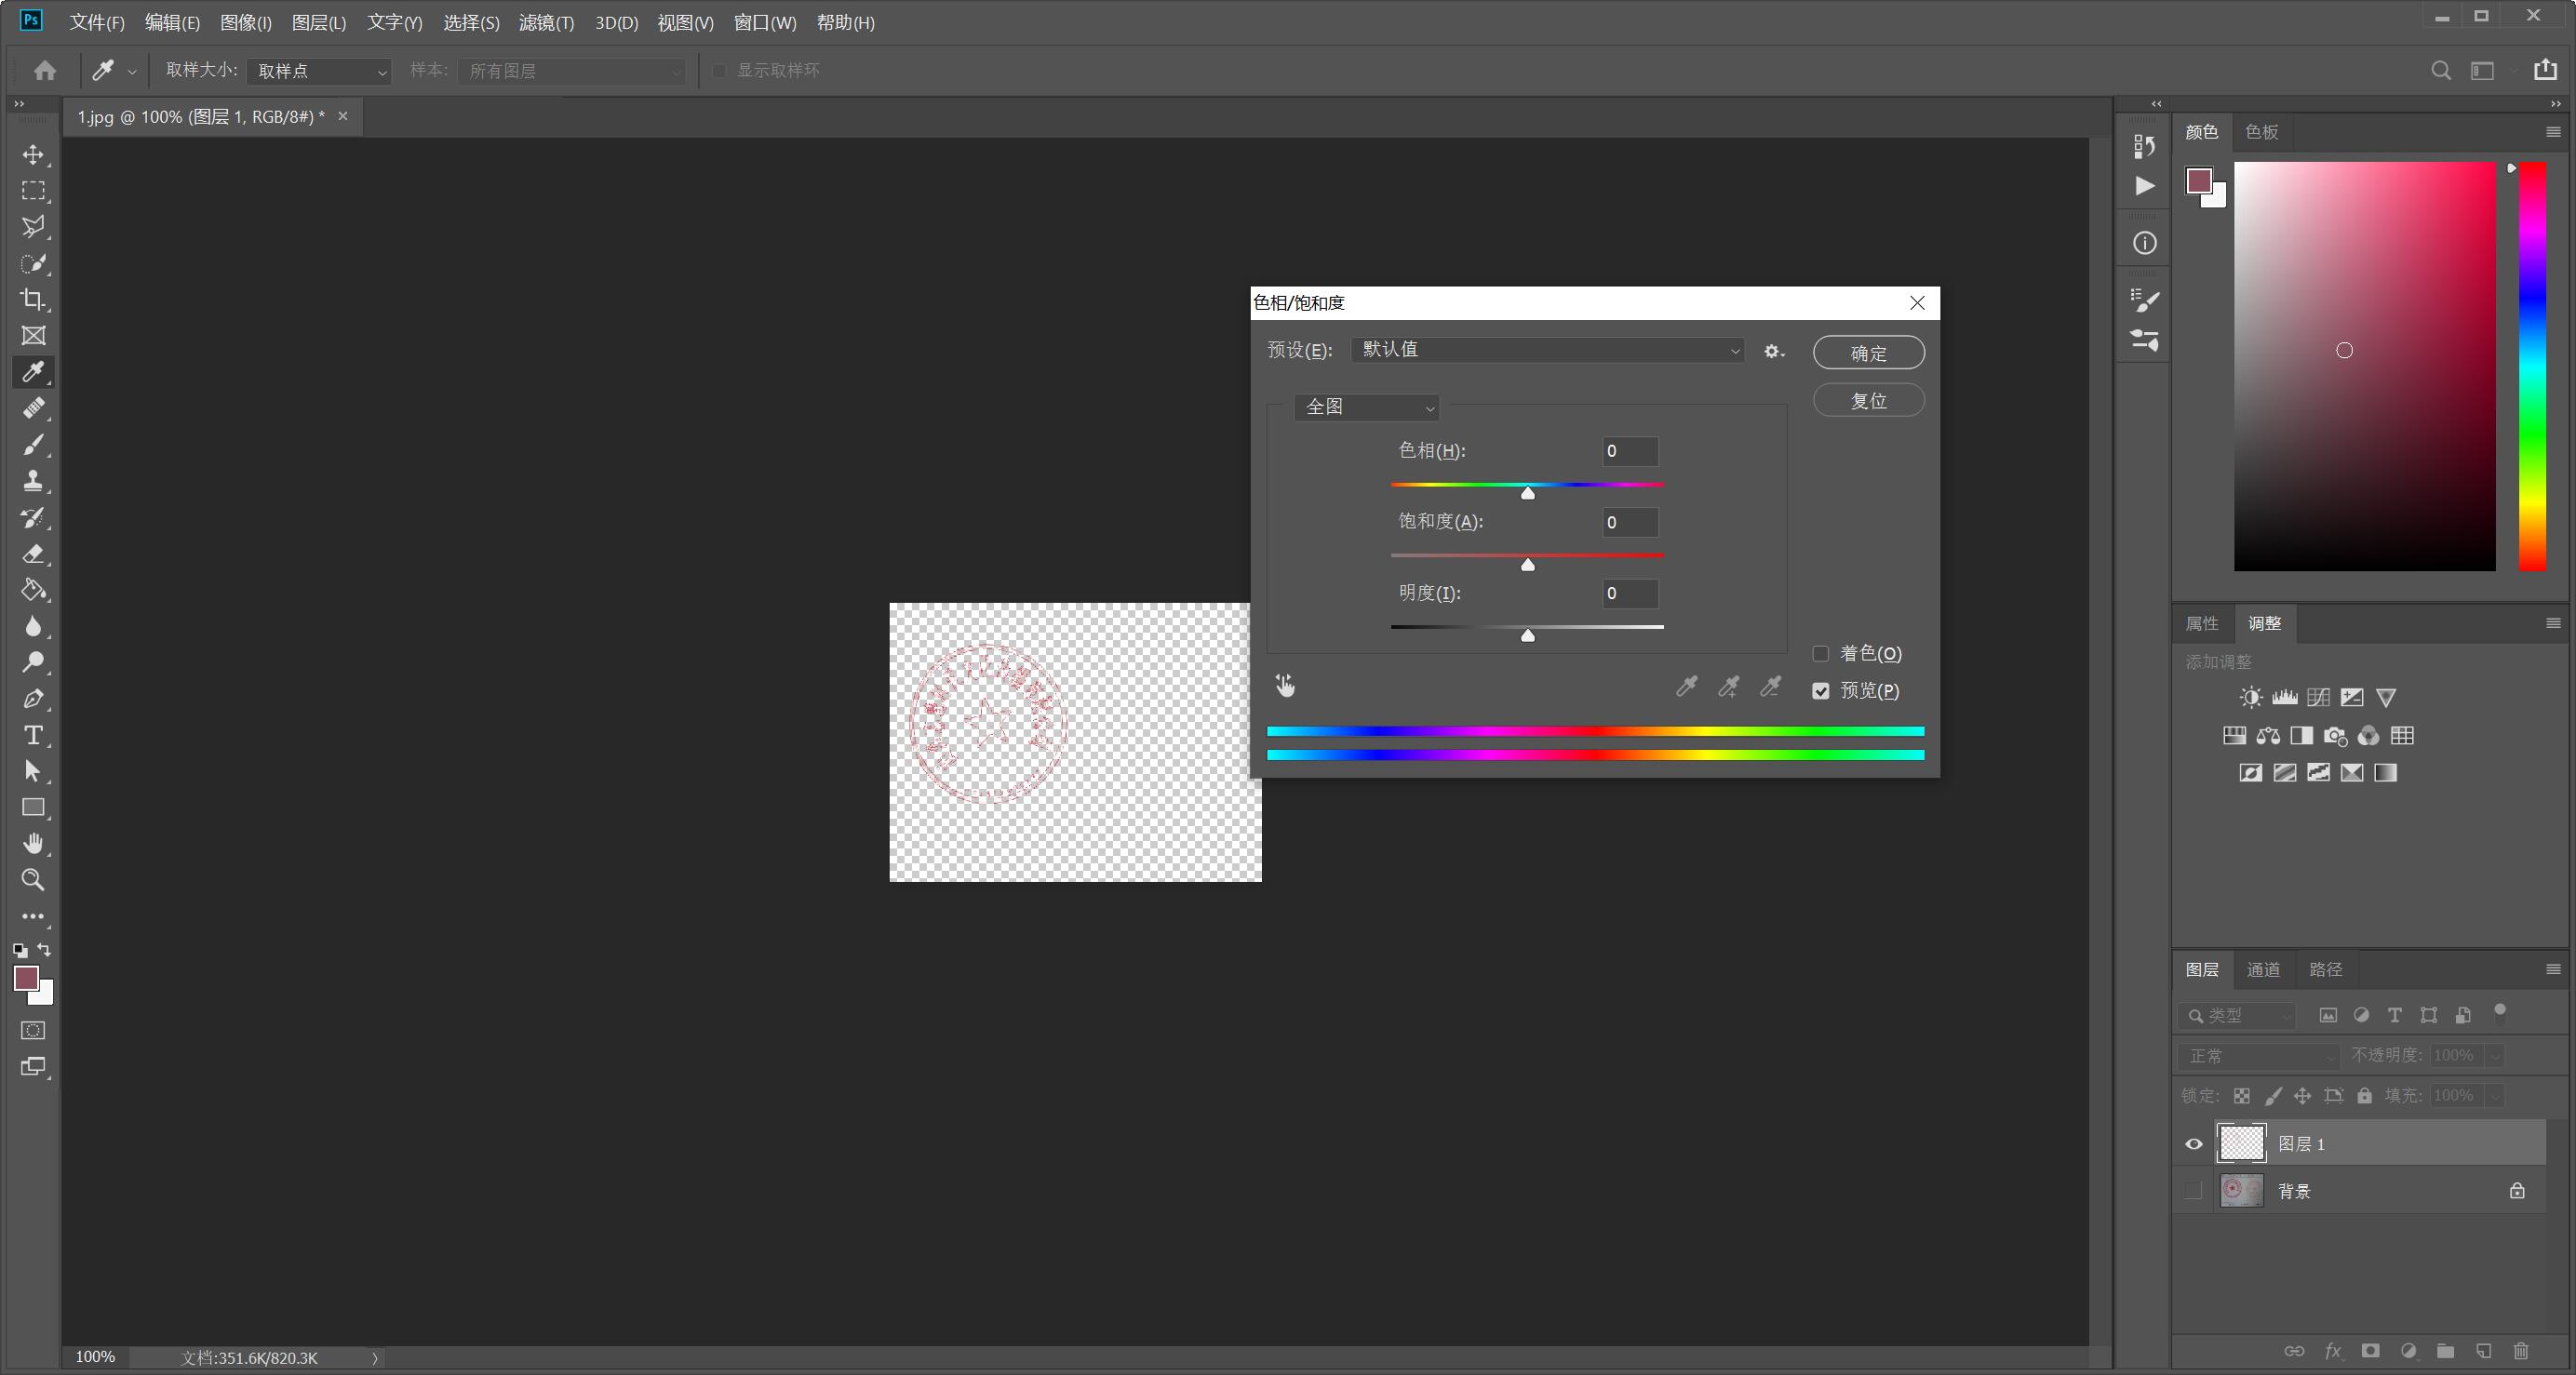Open the Hue/Saturation preset options gear

(1773, 351)
